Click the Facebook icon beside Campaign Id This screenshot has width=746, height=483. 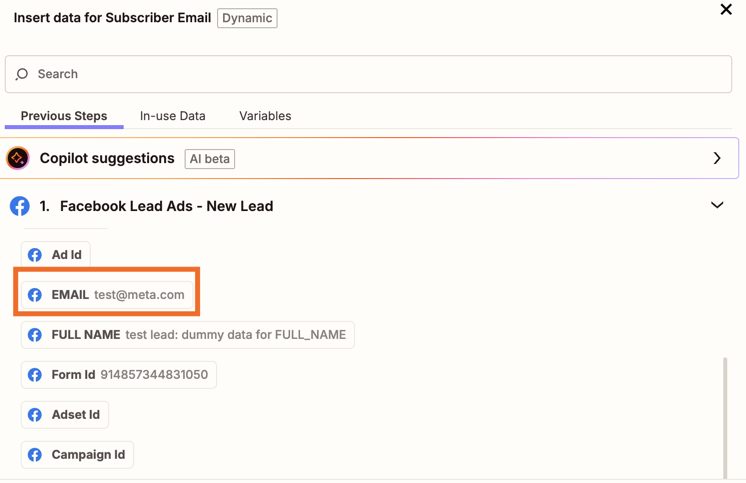click(35, 455)
